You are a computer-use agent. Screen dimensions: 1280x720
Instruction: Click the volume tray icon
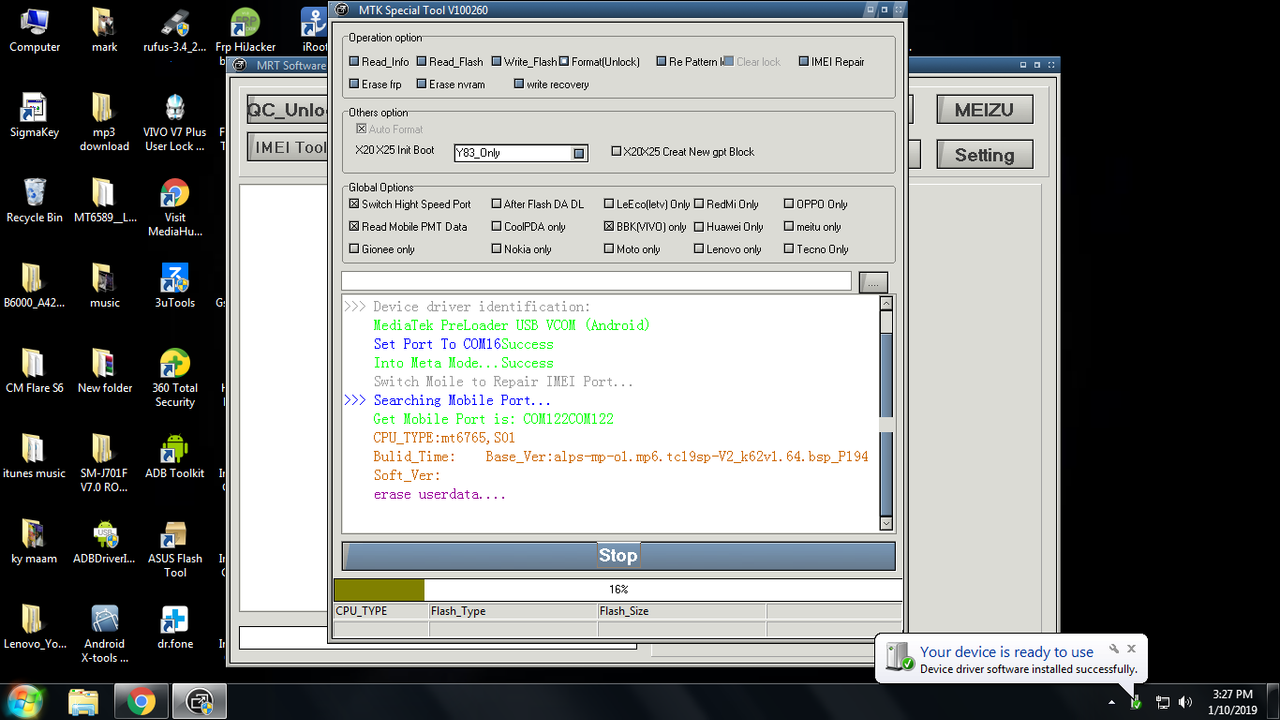click(1186, 702)
